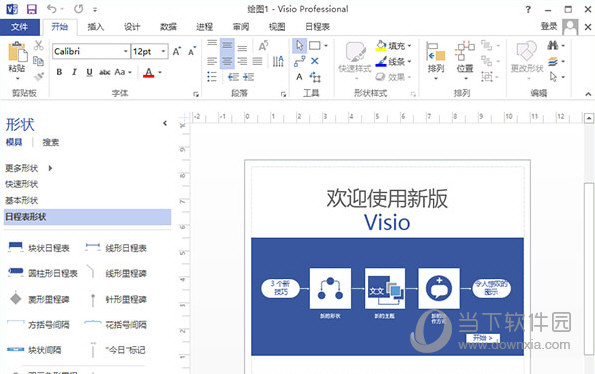Undo the last action
Viewport: 595px width, 374px height.
(52, 8)
